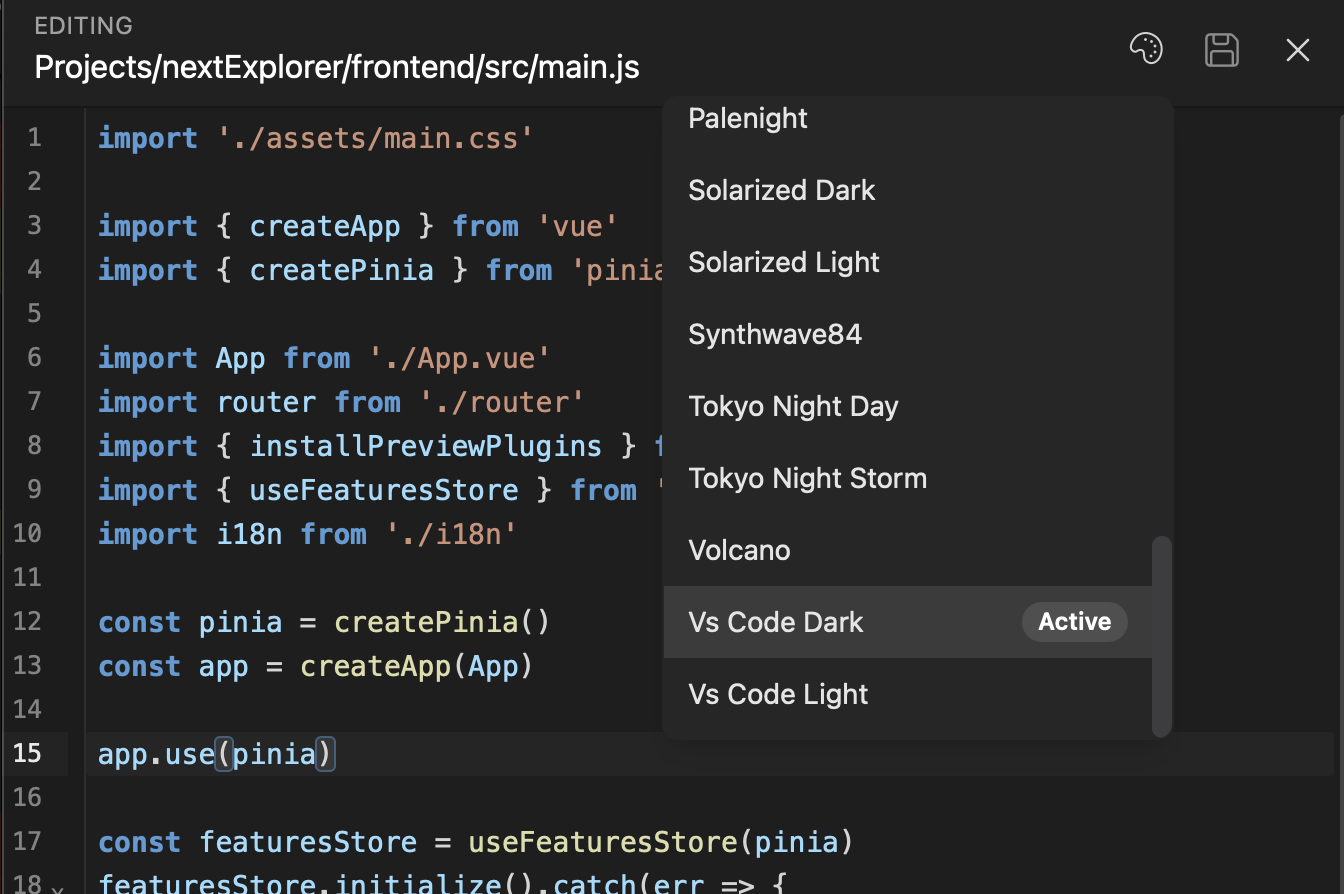1344x894 pixels.
Task: Select the Palenight theme
Action: tap(908, 118)
